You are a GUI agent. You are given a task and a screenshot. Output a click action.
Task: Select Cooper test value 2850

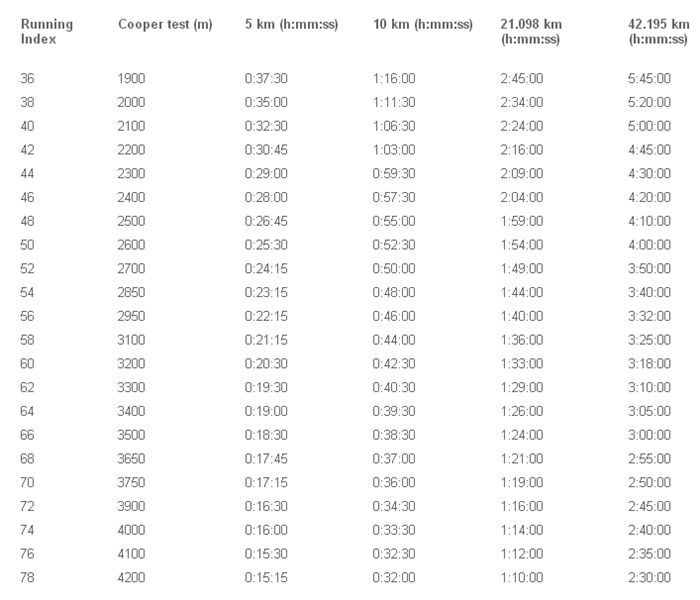pyautogui.click(x=131, y=292)
